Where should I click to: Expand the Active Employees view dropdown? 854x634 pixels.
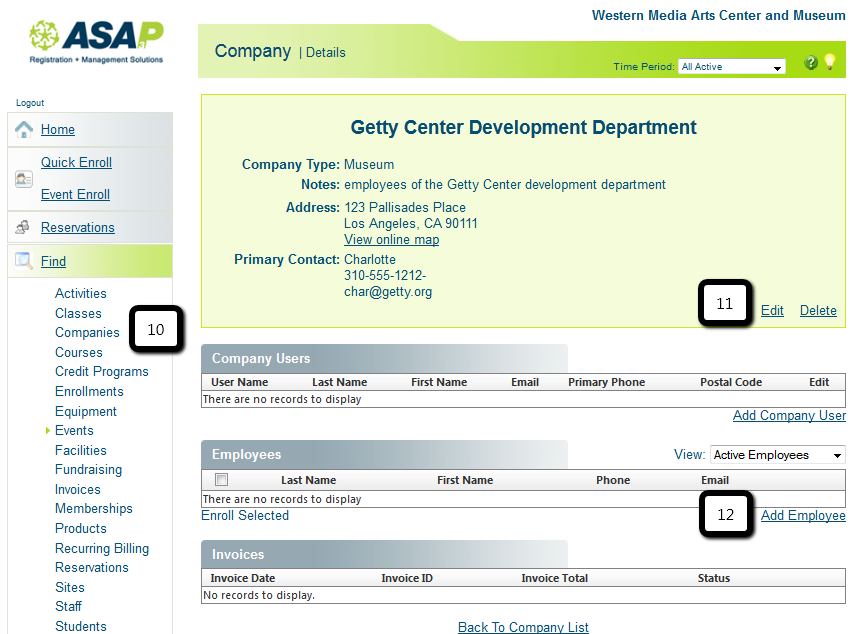[x=777, y=455]
